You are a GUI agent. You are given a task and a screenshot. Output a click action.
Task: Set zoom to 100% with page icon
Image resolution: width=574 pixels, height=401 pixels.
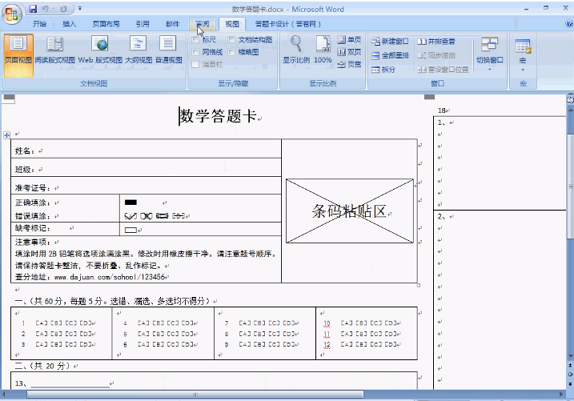pos(323,49)
